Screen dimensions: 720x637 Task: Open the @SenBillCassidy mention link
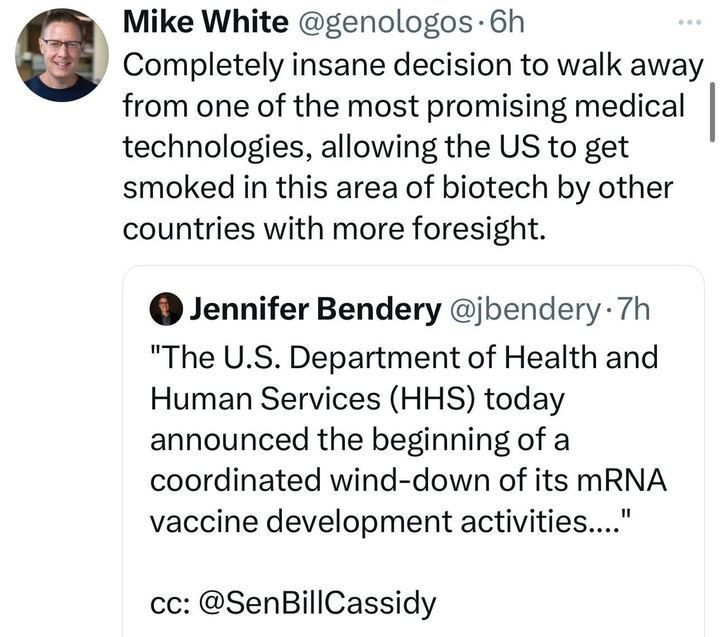tap(313, 603)
